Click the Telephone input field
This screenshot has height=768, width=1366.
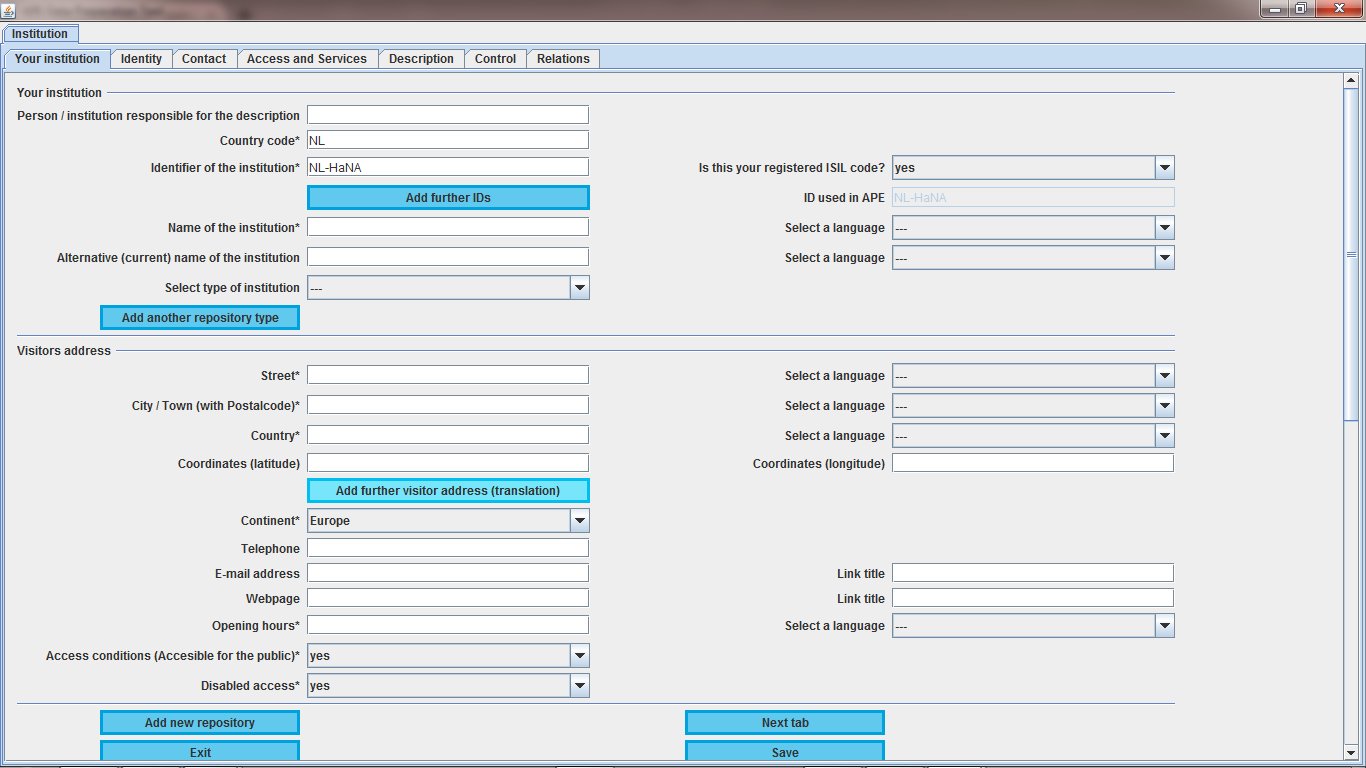pos(448,548)
